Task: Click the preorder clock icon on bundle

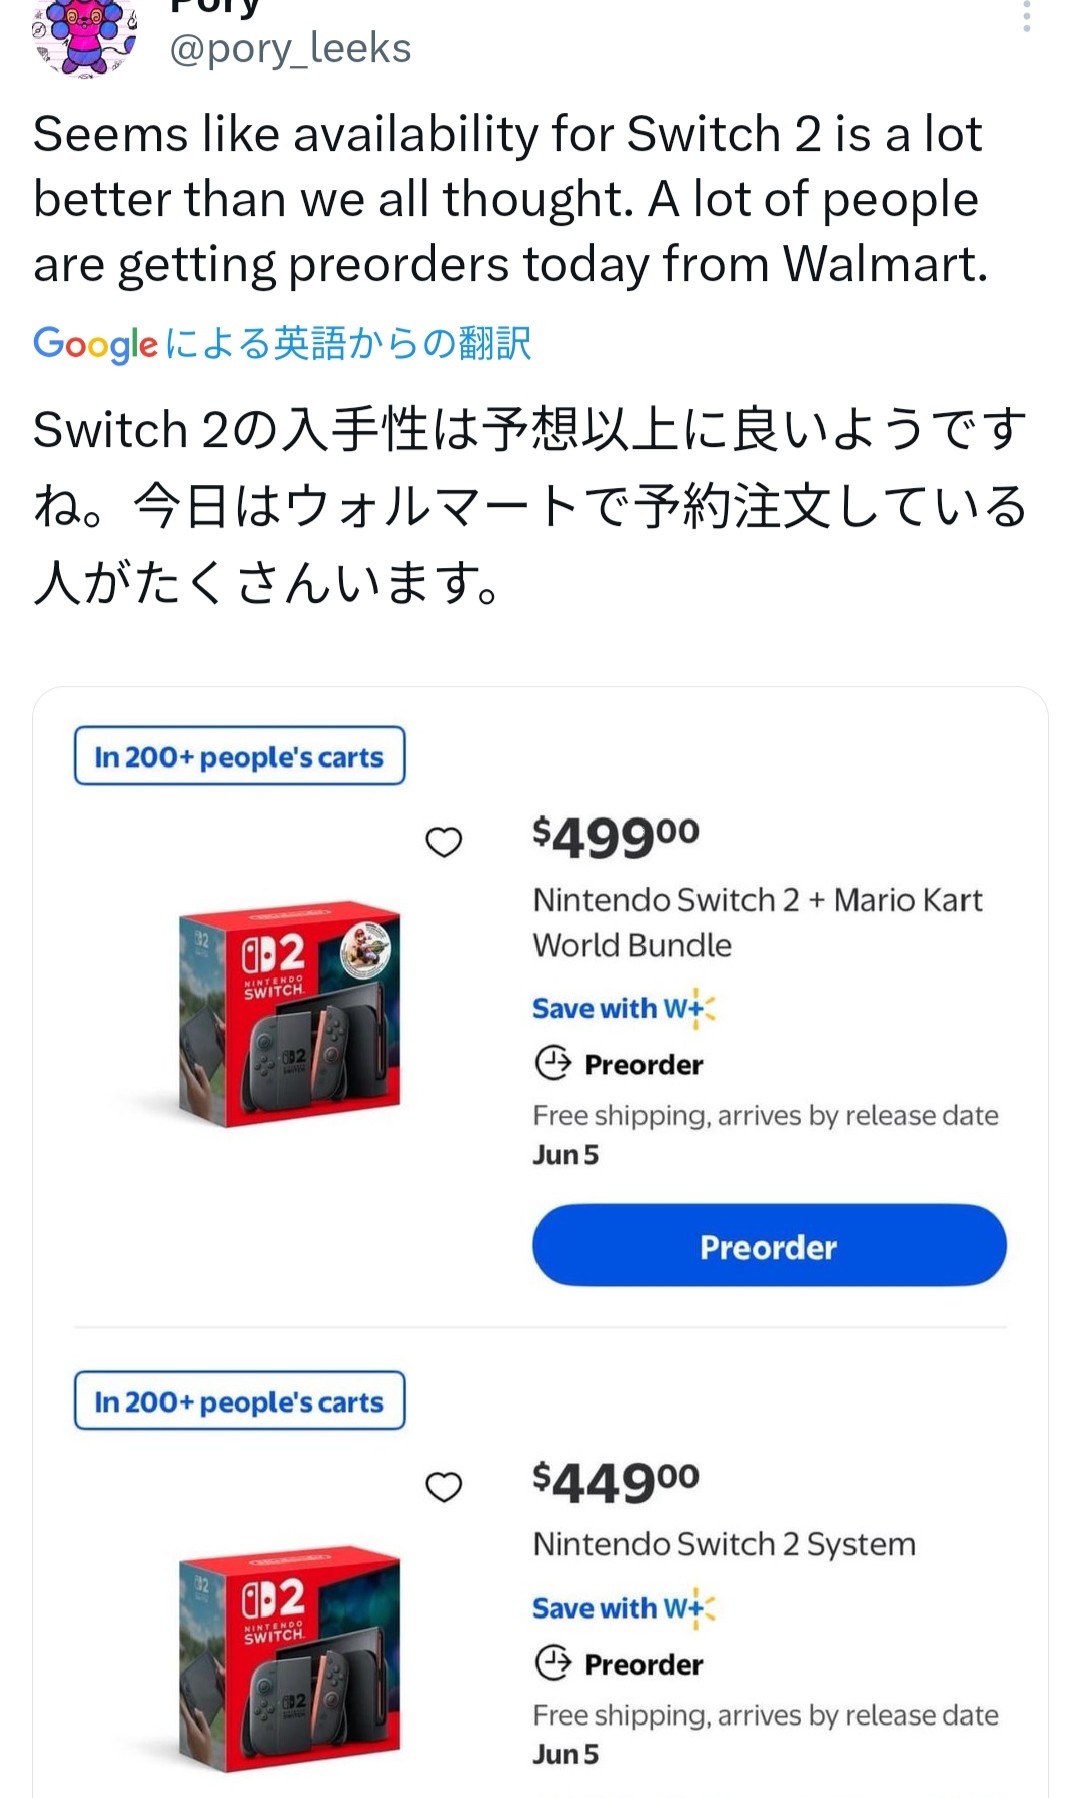Action: pyautogui.click(x=553, y=1063)
